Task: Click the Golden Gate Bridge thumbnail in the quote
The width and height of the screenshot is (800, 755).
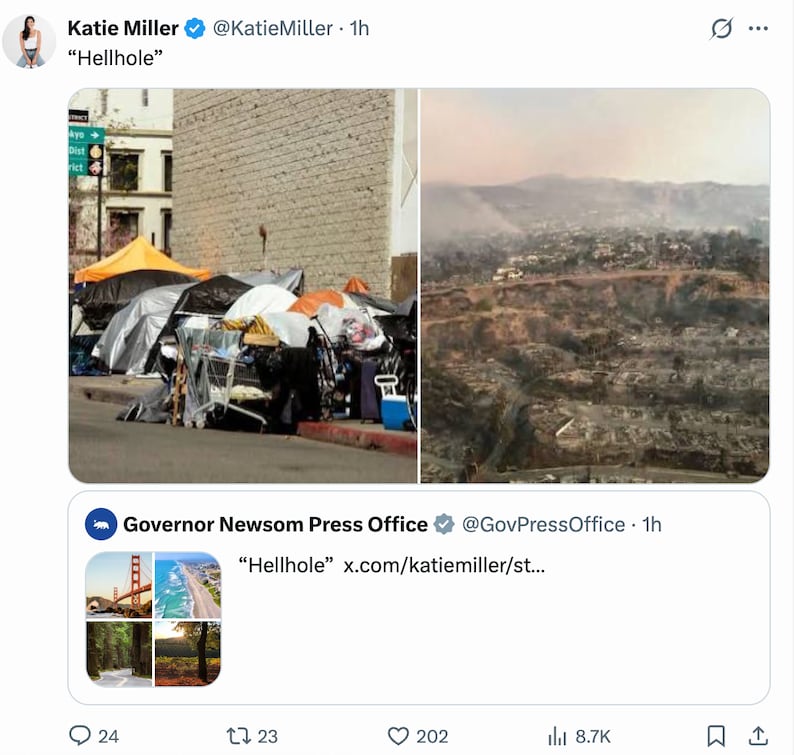Action: click(x=119, y=585)
